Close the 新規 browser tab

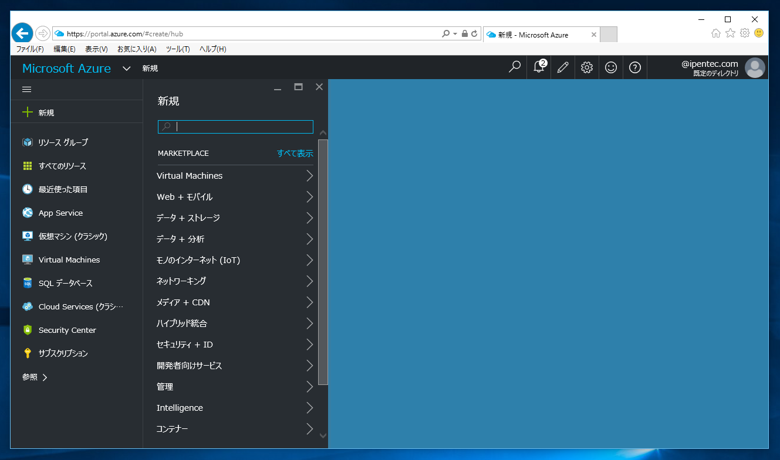pyautogui.click(x=593, y=35)
